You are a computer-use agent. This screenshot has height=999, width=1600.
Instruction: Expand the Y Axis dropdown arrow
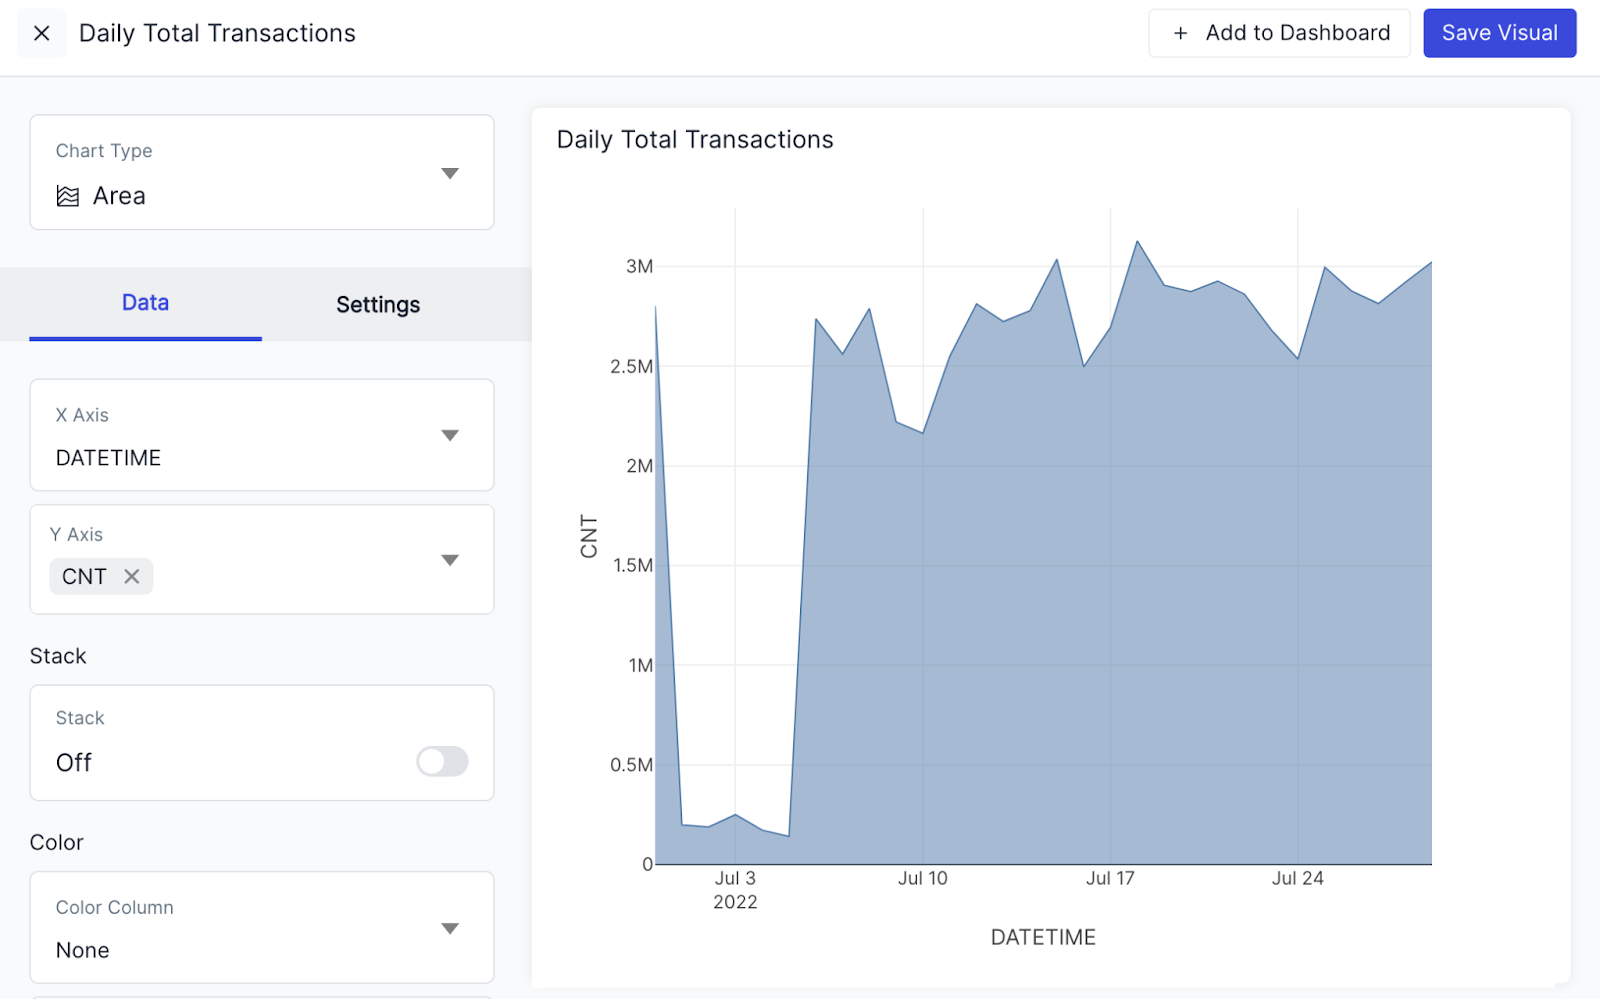pos(450,560)
